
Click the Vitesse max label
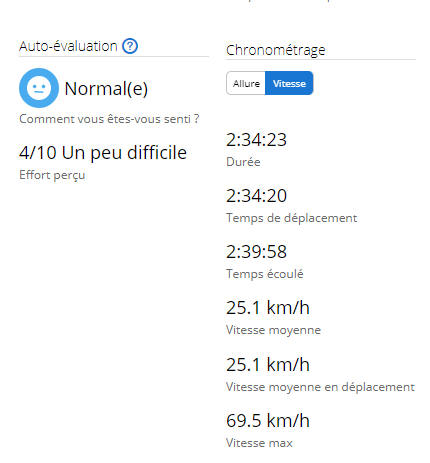pos(259,443)
